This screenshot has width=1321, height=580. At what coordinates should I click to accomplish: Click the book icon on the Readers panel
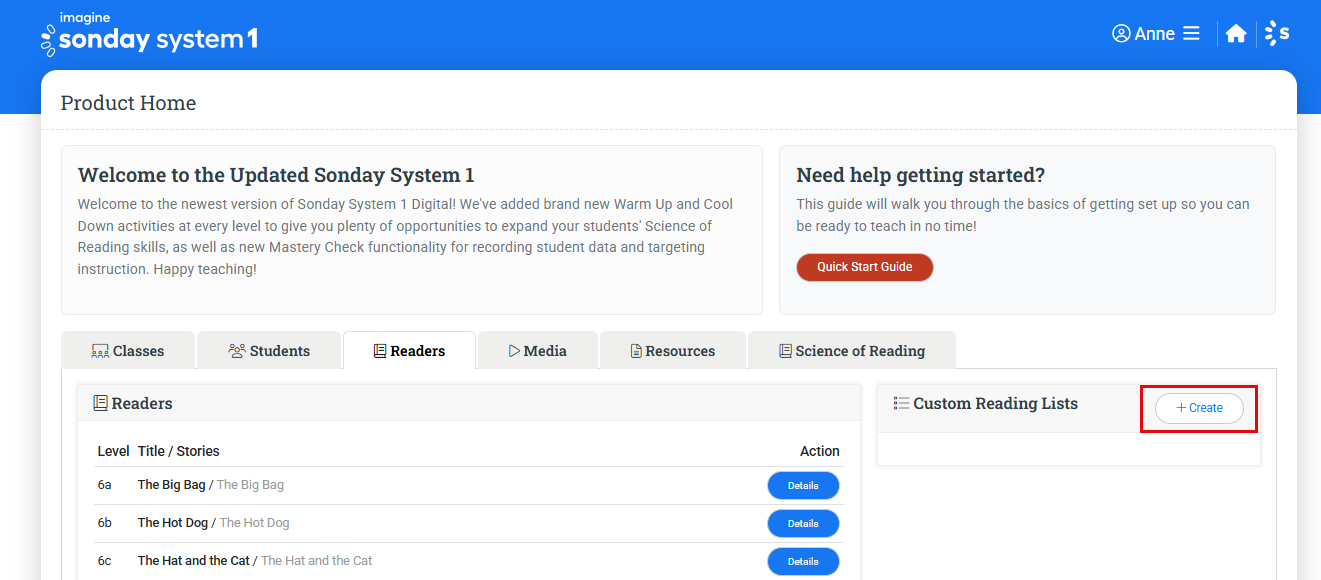100,402
